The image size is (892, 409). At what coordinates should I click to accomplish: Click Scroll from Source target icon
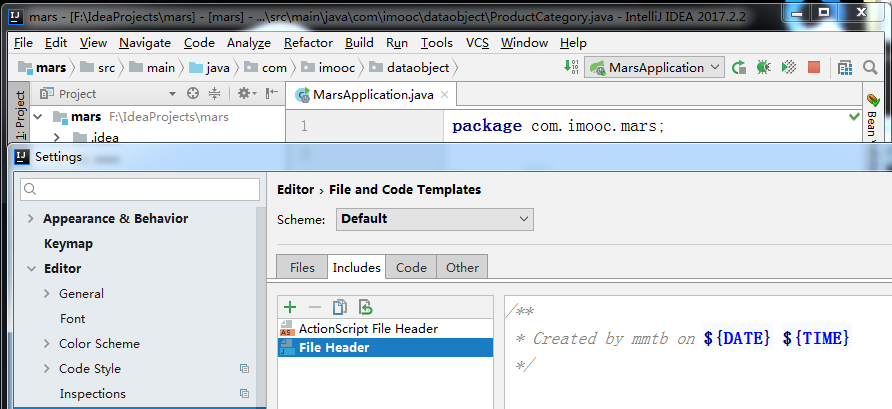tap(193, 93)
